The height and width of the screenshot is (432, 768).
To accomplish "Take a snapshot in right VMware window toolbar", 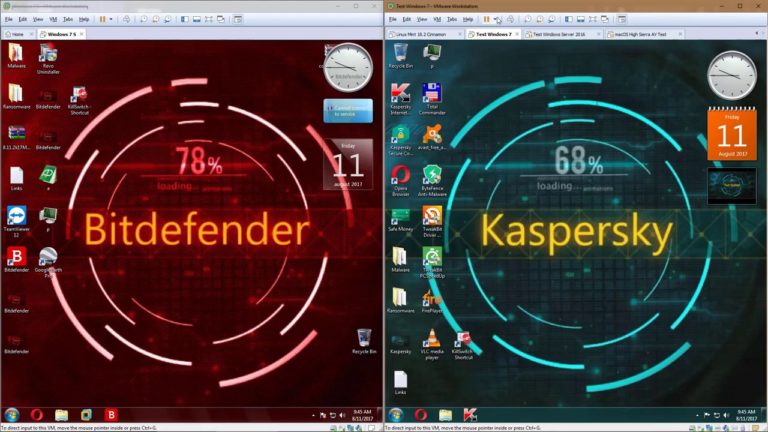I will tap(528, 19).
